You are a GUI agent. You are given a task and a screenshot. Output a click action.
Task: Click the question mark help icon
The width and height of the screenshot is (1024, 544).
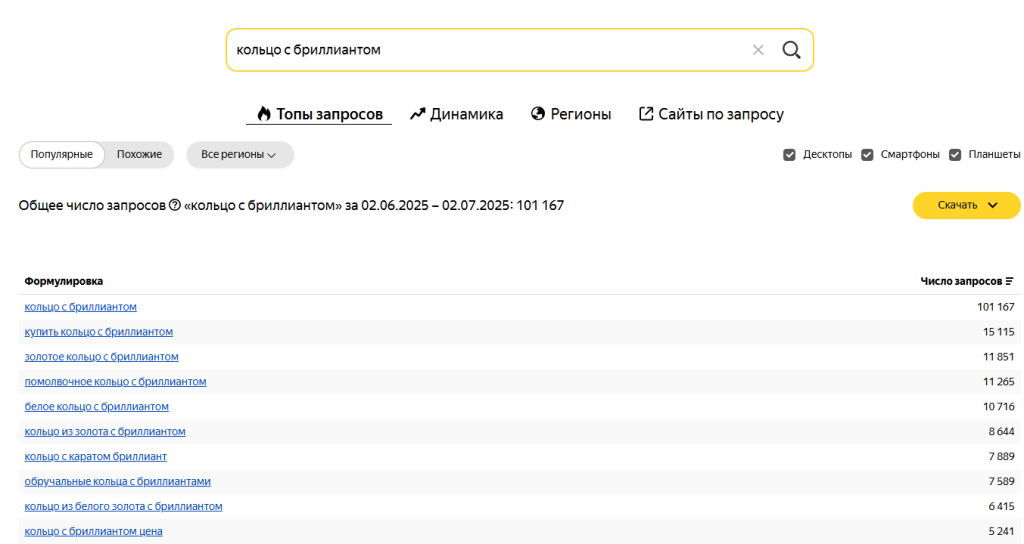click(x=175, y=205)
